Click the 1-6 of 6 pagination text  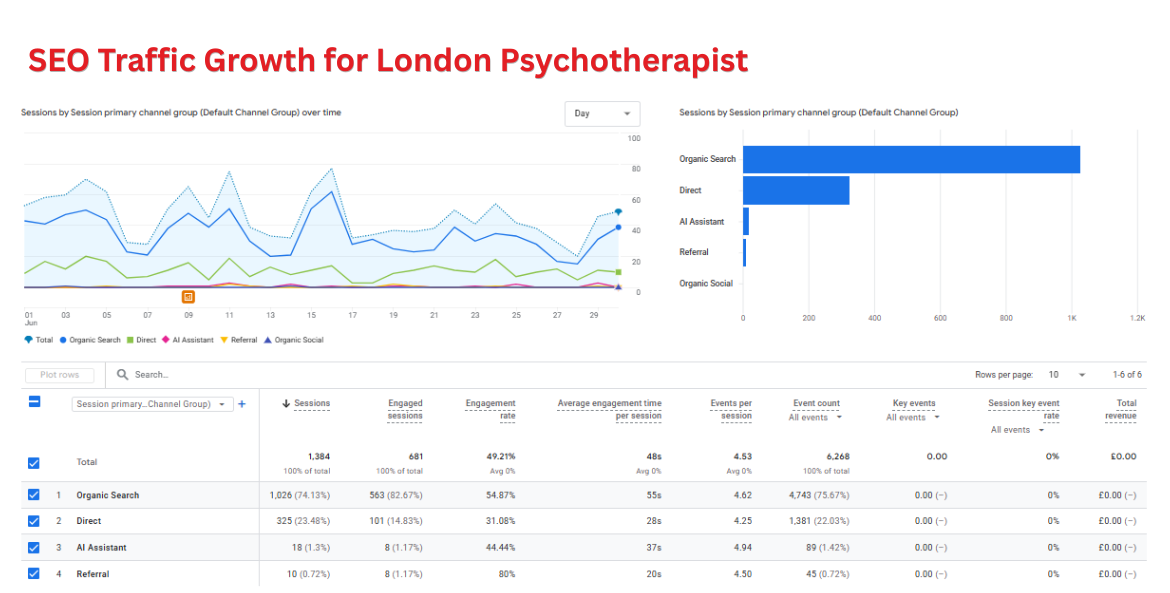coord(1127,374)
